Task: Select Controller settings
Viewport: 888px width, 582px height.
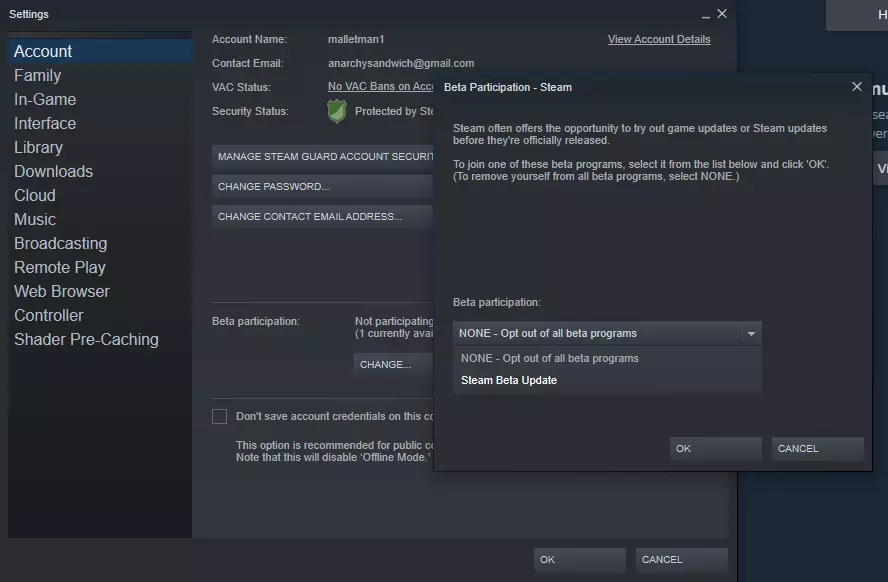Action: coord(100,315)
